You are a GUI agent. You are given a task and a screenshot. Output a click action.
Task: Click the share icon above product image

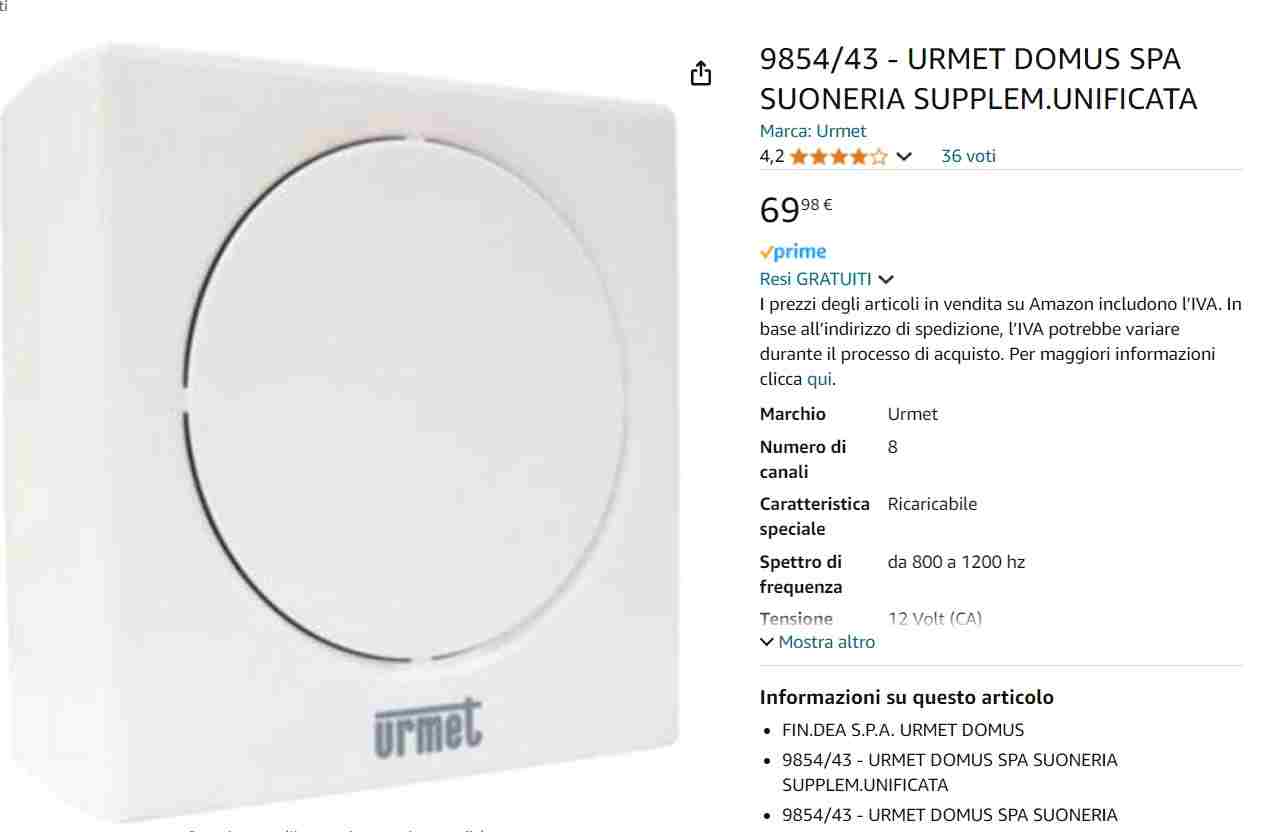pos(701,73)
